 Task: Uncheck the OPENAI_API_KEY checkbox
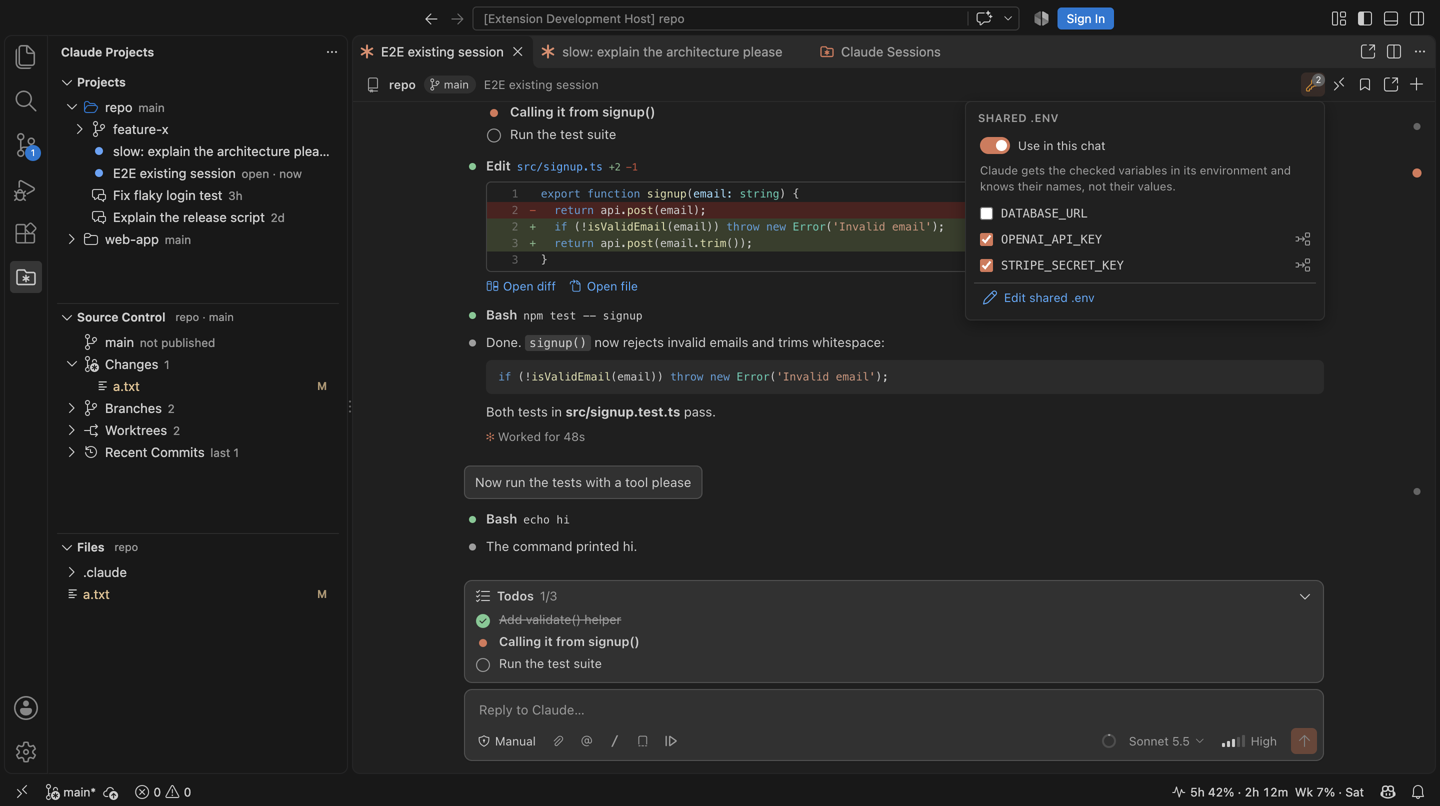point(987,239)
